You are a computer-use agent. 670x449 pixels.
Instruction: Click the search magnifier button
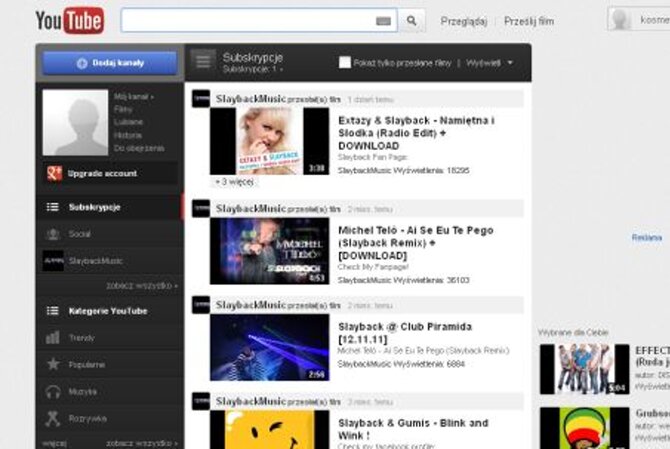pyautogui.click(x=411, y=20)
